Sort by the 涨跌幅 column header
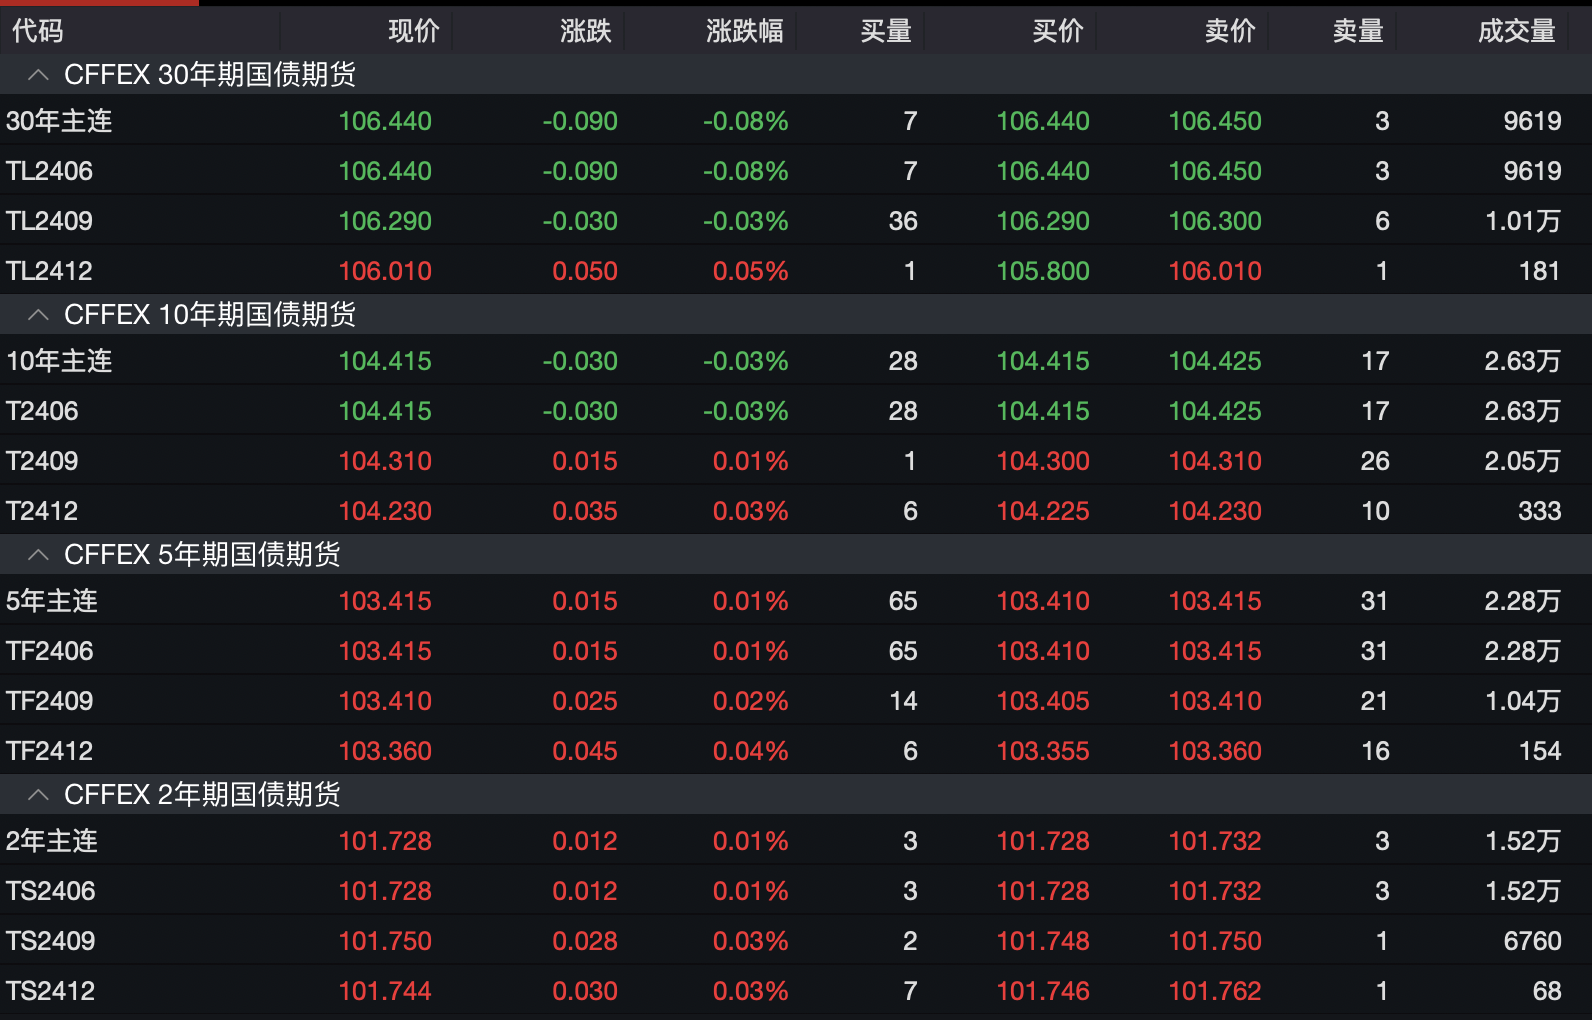 [745, 31]
